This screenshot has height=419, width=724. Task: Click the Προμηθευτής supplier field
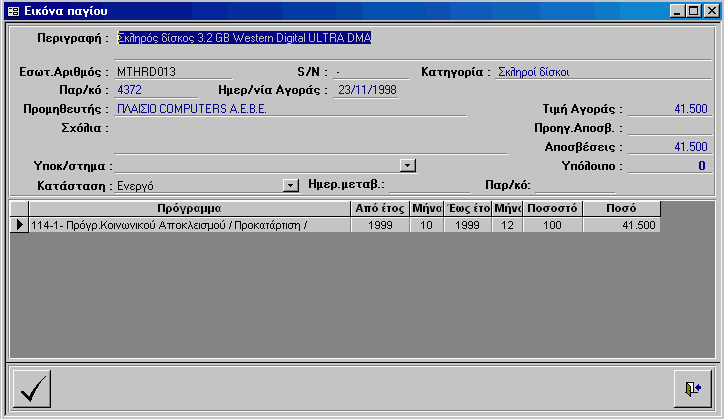(290, 109)
